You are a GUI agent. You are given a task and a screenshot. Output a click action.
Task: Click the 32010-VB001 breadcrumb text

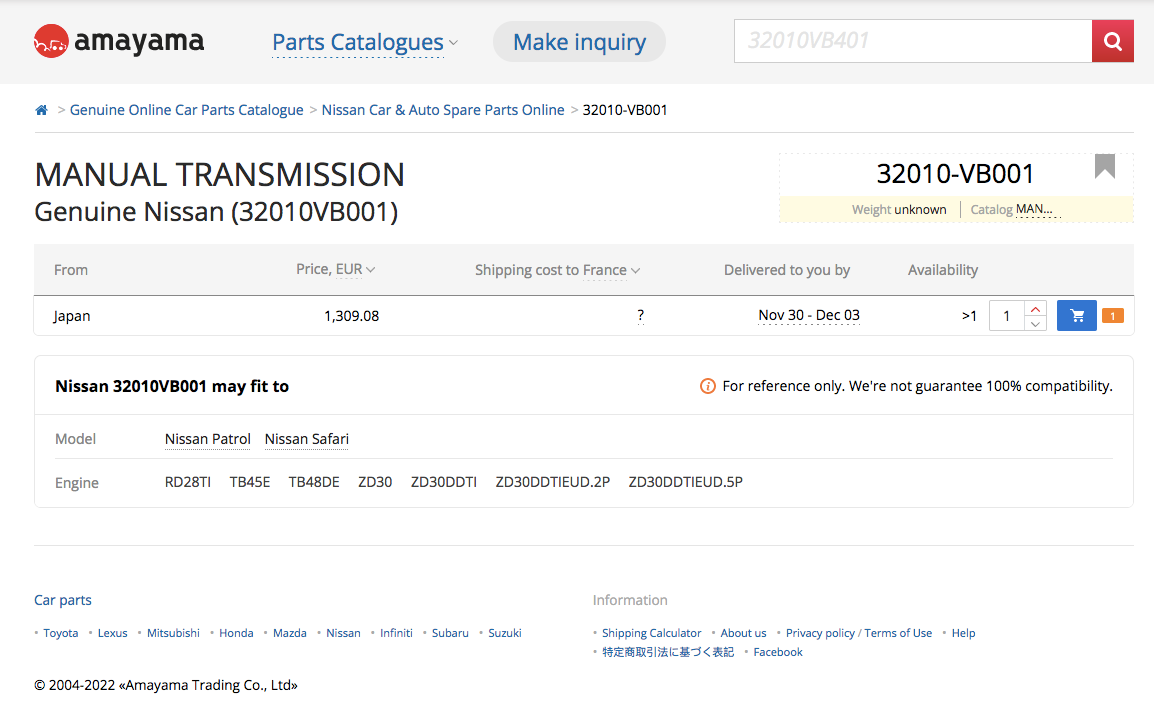pyautogui.click(x=625, y=110)
